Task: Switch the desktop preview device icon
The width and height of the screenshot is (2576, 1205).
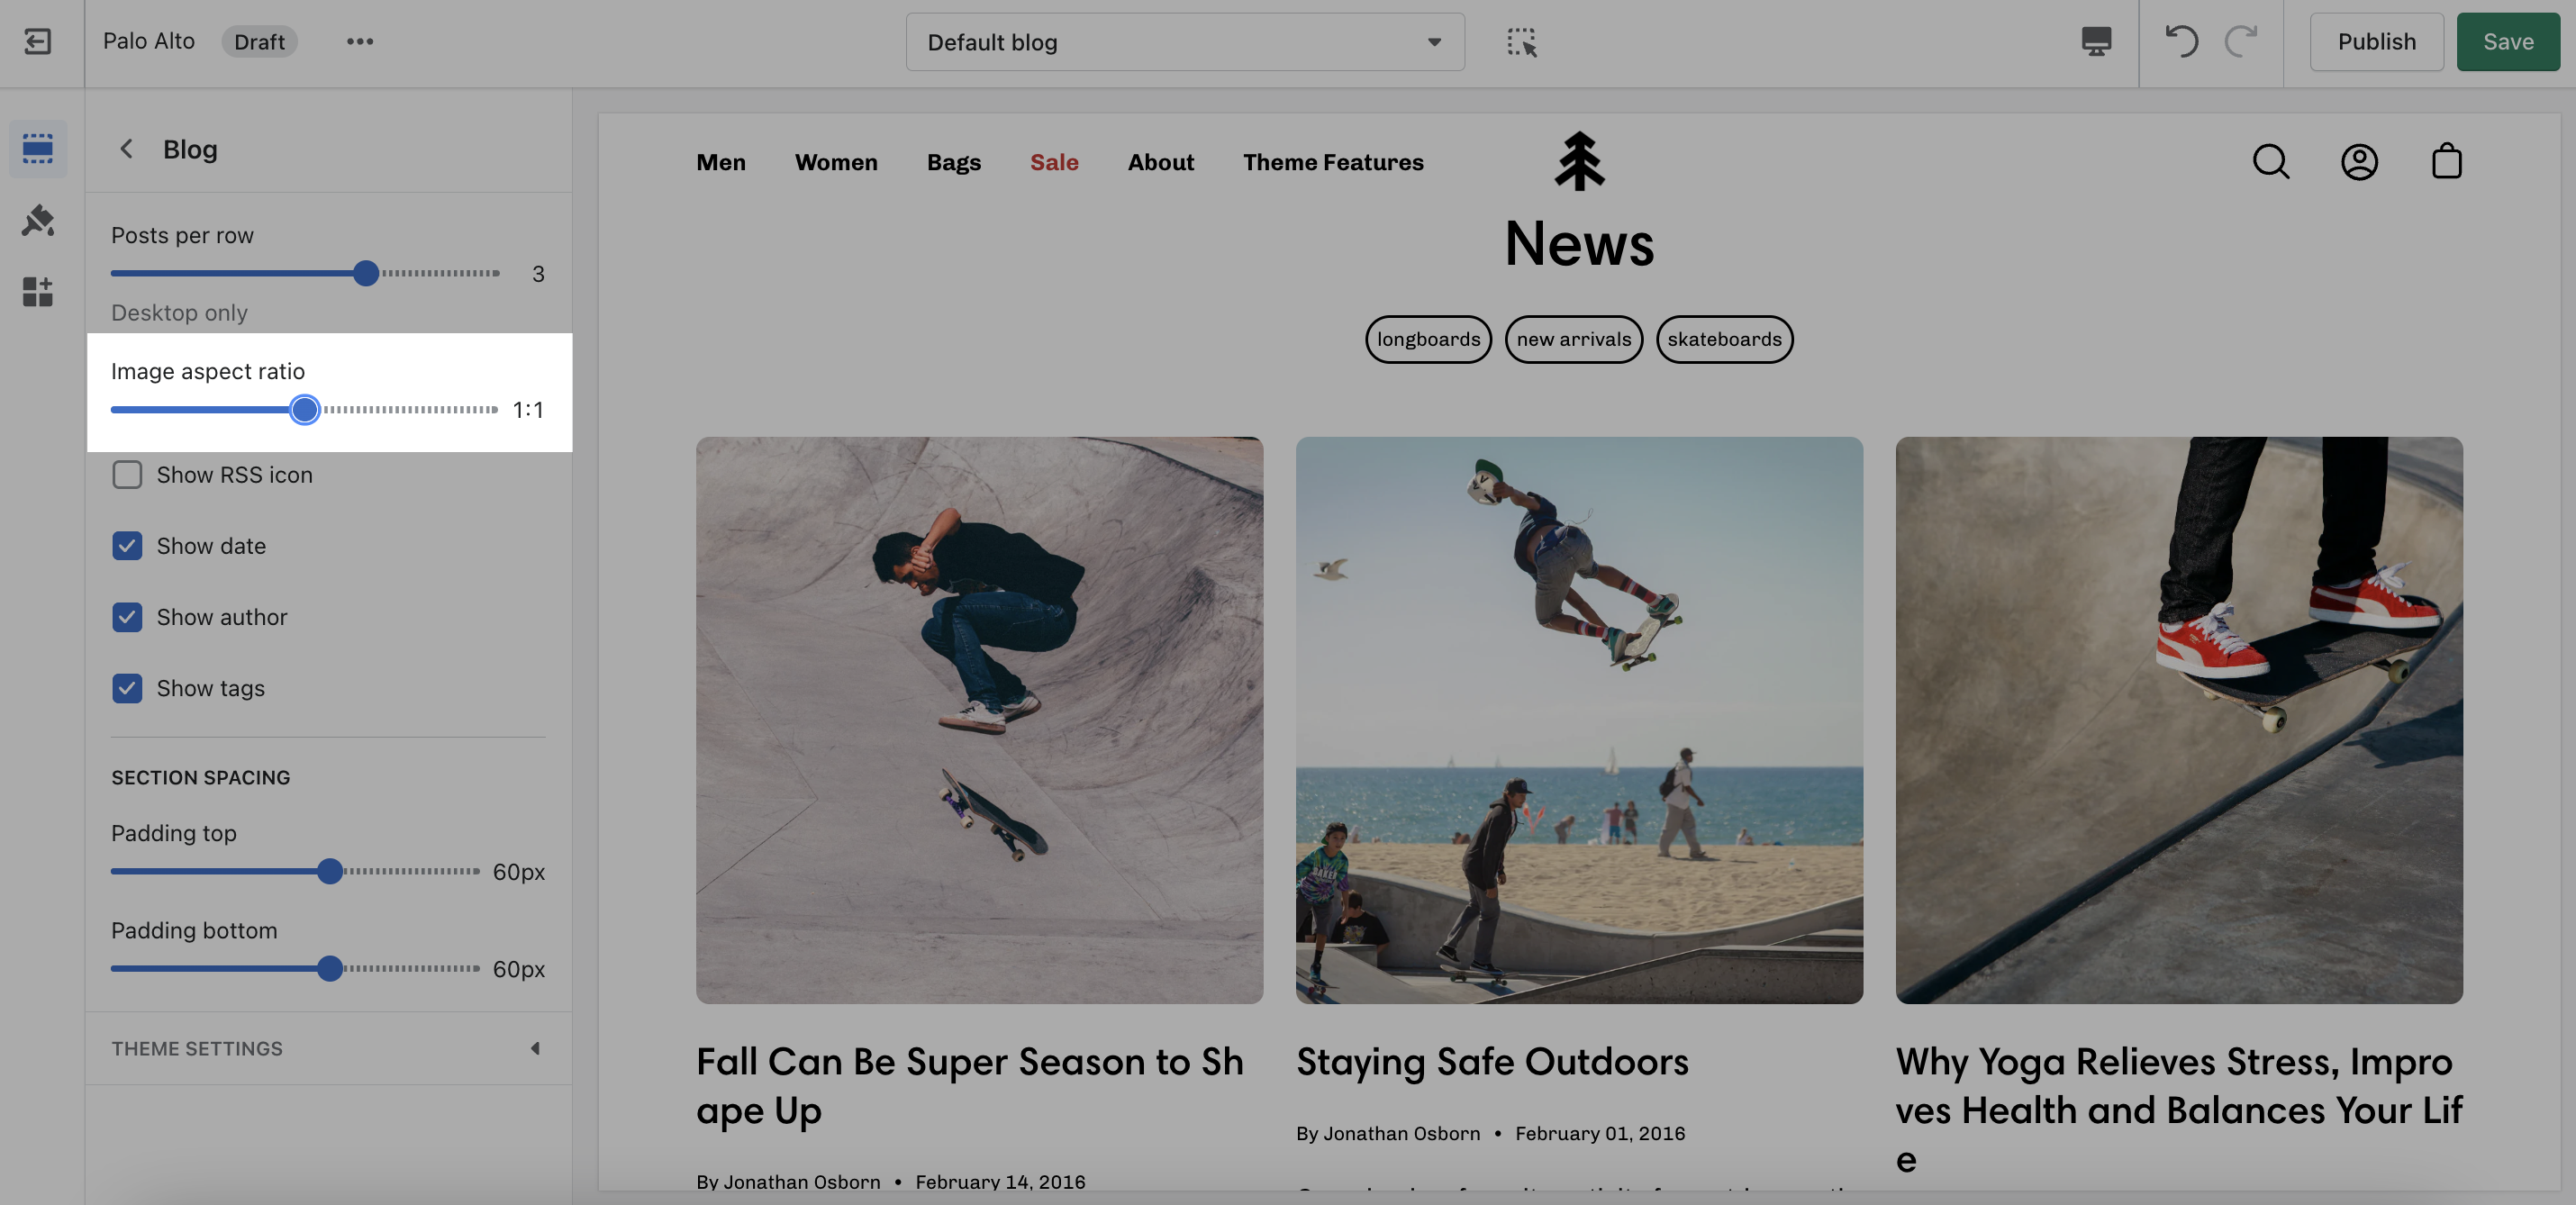Action: tap(2096, 41)
